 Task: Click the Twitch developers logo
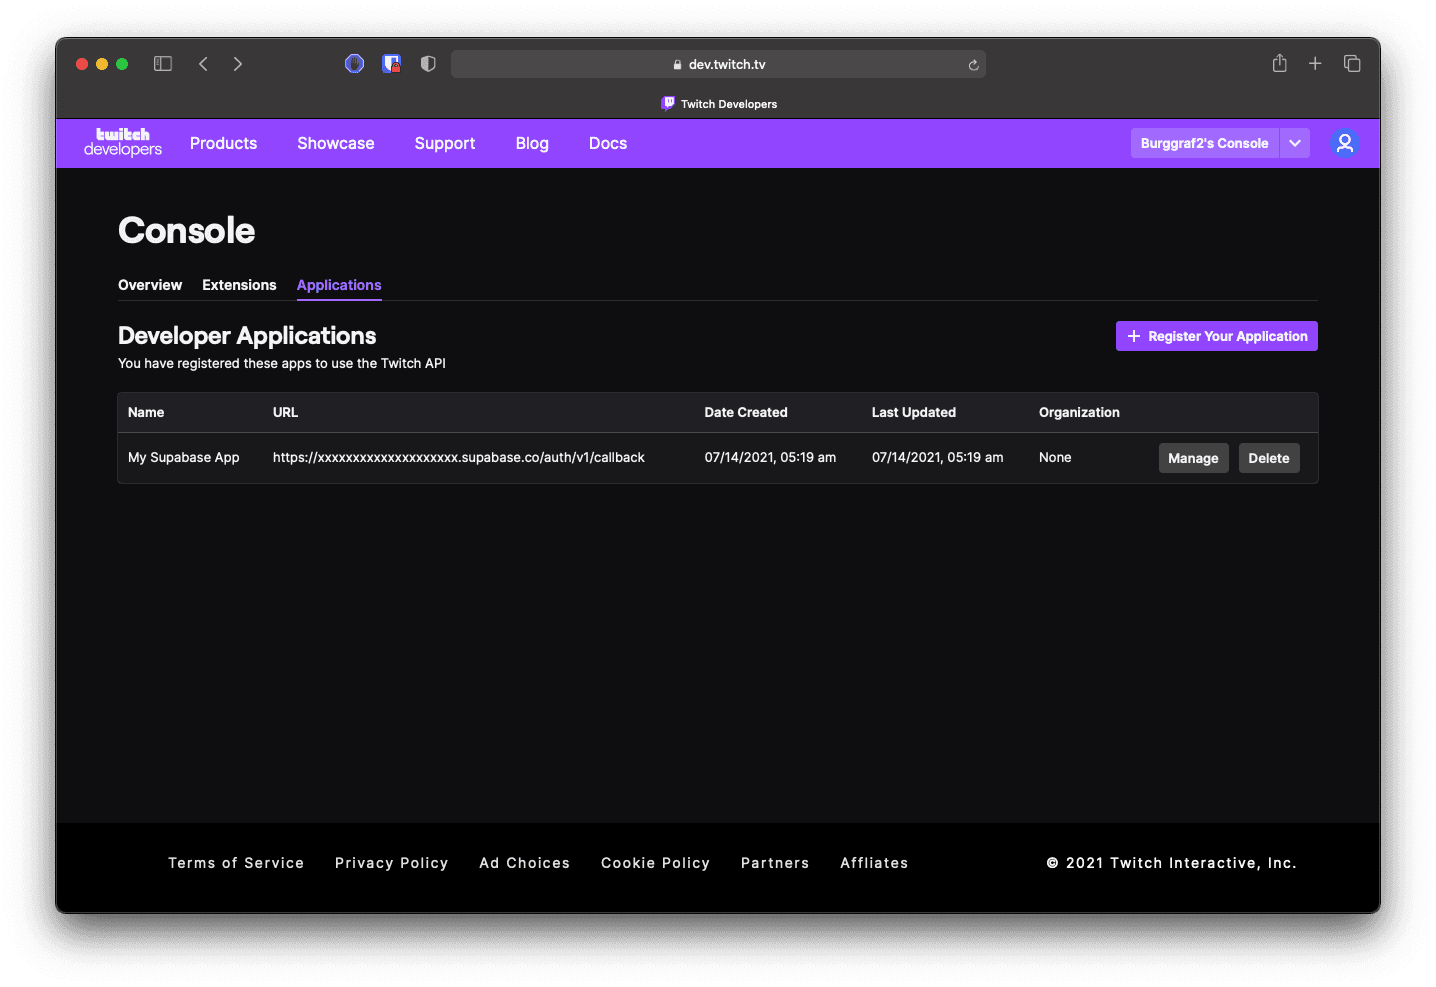[x=122, y=143]
